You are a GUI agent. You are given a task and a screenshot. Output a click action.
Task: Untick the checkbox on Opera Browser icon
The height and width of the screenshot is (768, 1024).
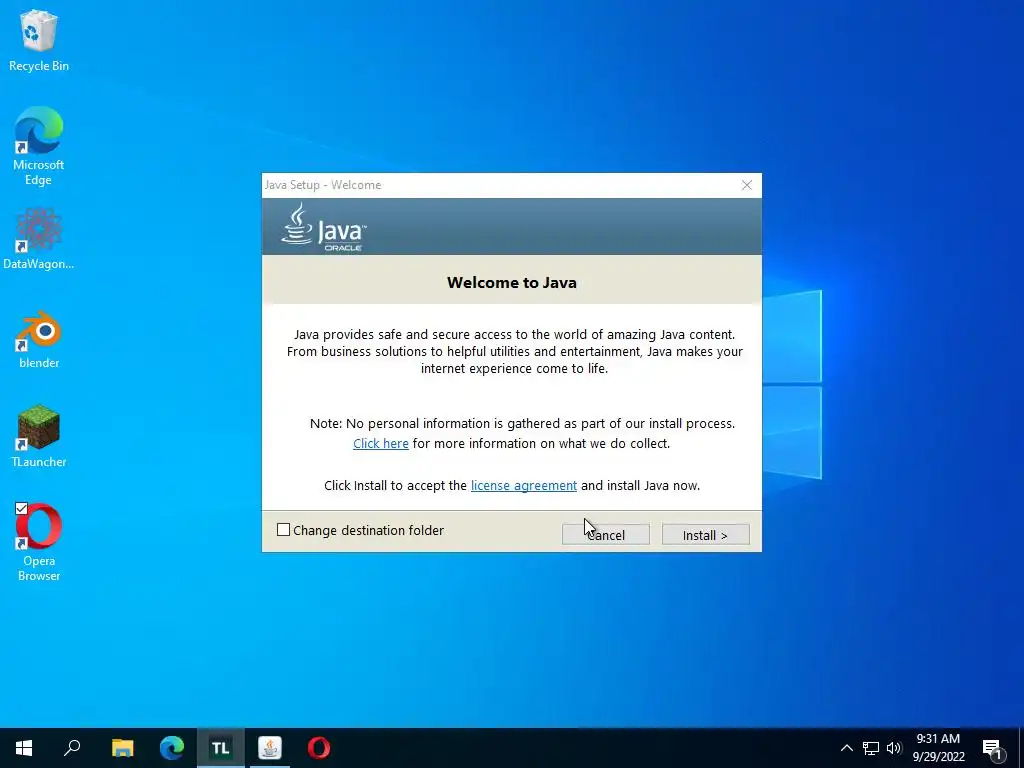(x=21, y=508)
